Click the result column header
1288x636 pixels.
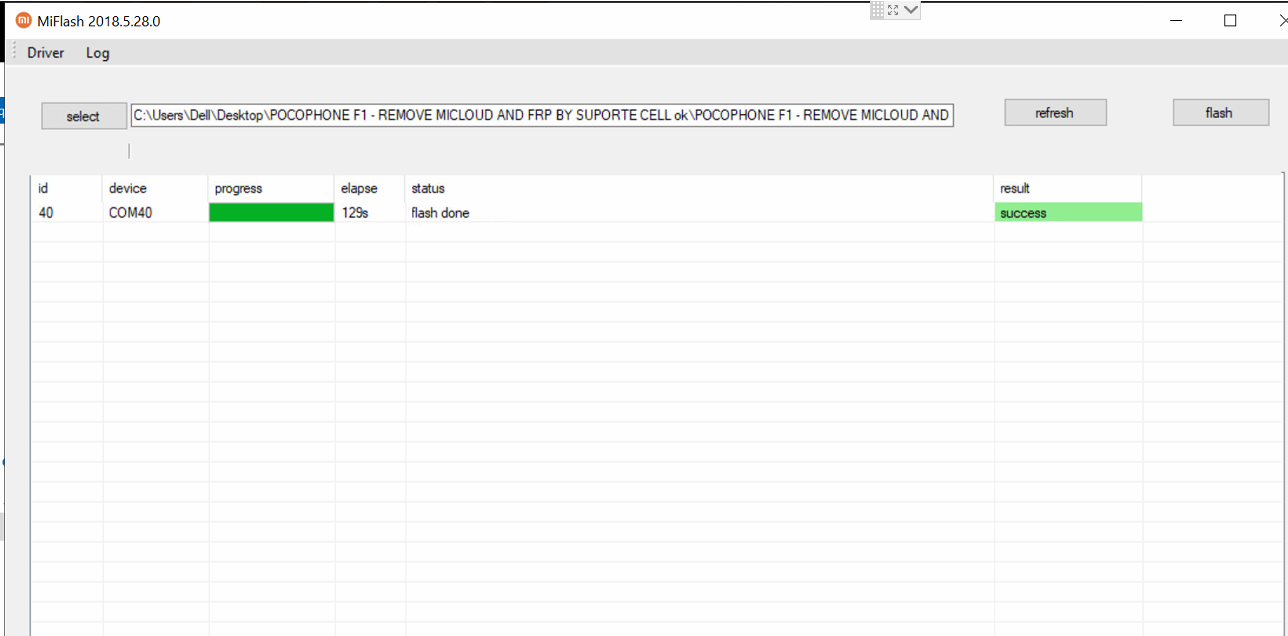[x=1068, y=188]
